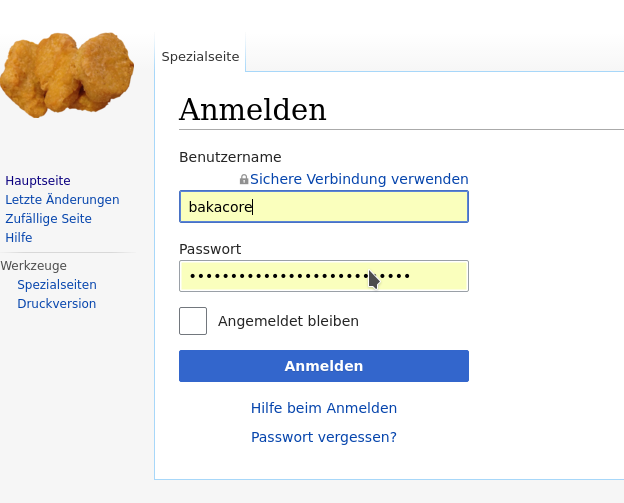Open the sidebar Hilfe link
624x503 pixels.
19,238
